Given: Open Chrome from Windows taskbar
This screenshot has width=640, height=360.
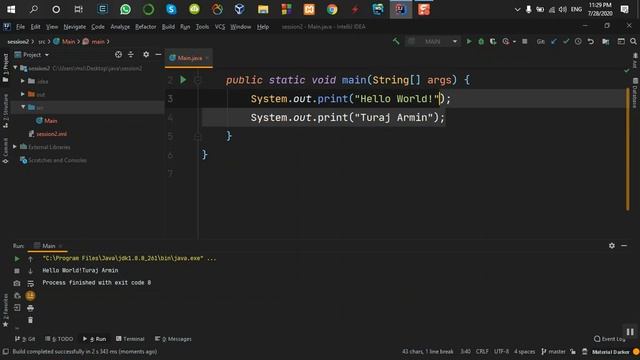Looking at the screenshot, I should coord(332,9).
